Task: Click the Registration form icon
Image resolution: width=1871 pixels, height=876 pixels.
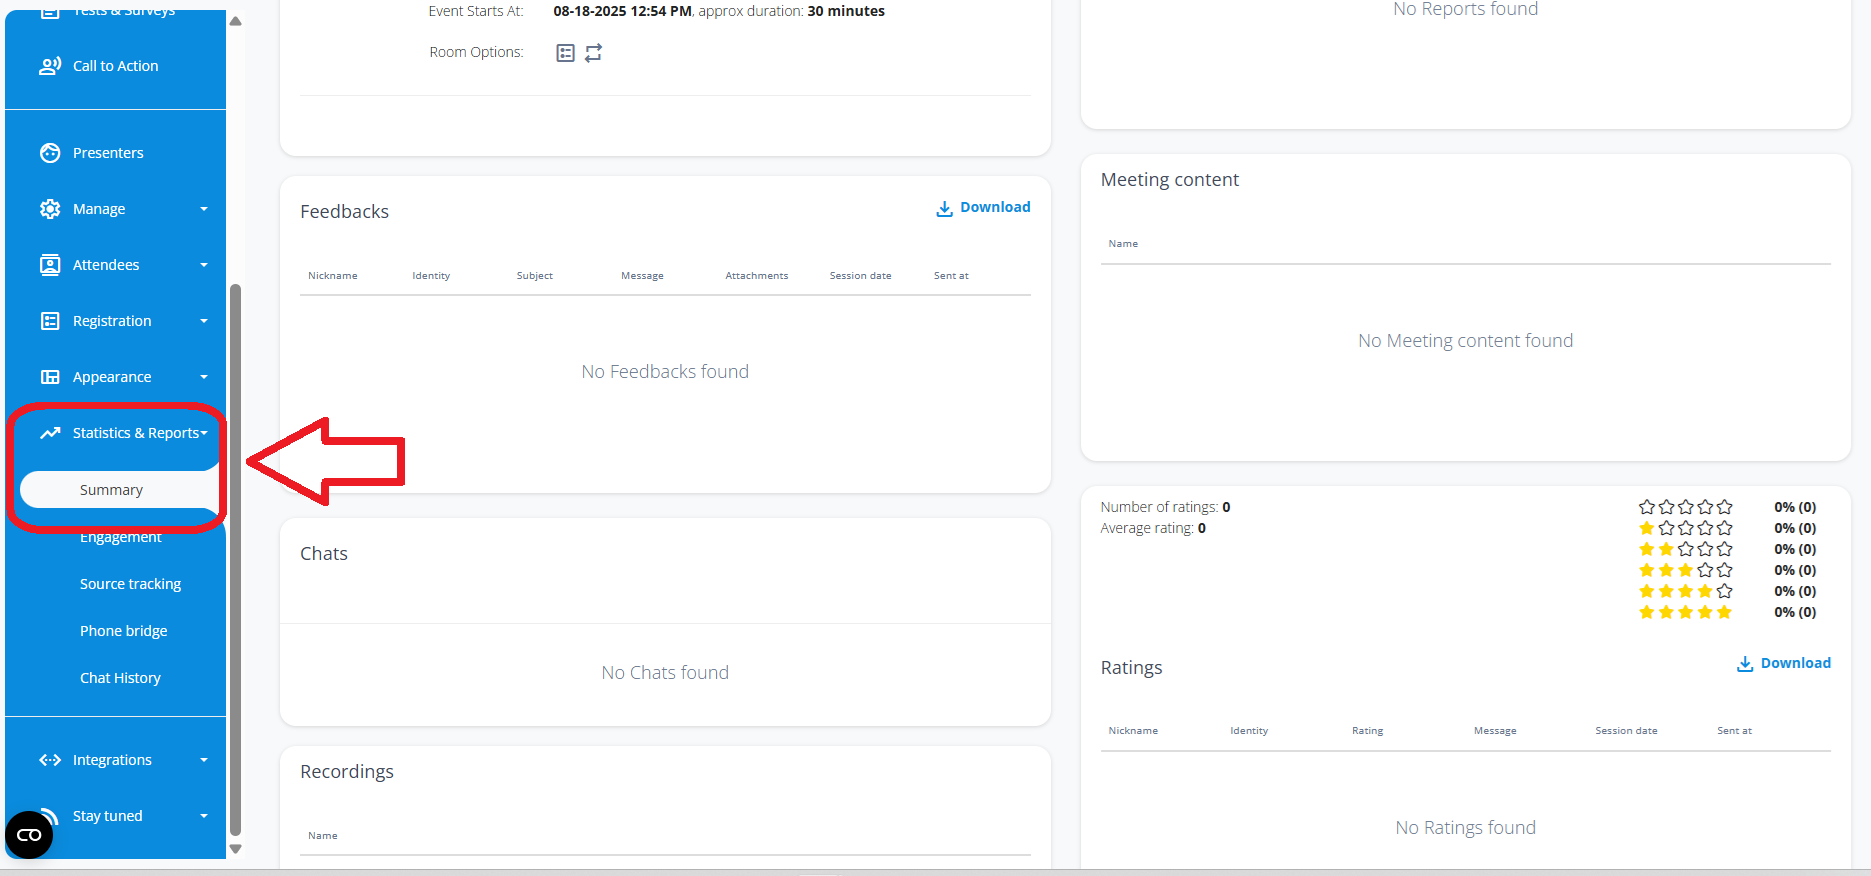Action: tap(50, 321)
